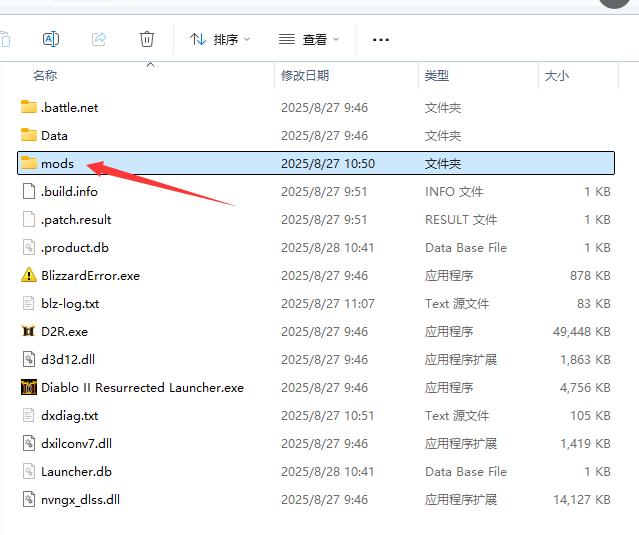Select the .product.db file name
This screenshot has width=639, height=535.
pos(75,248)
